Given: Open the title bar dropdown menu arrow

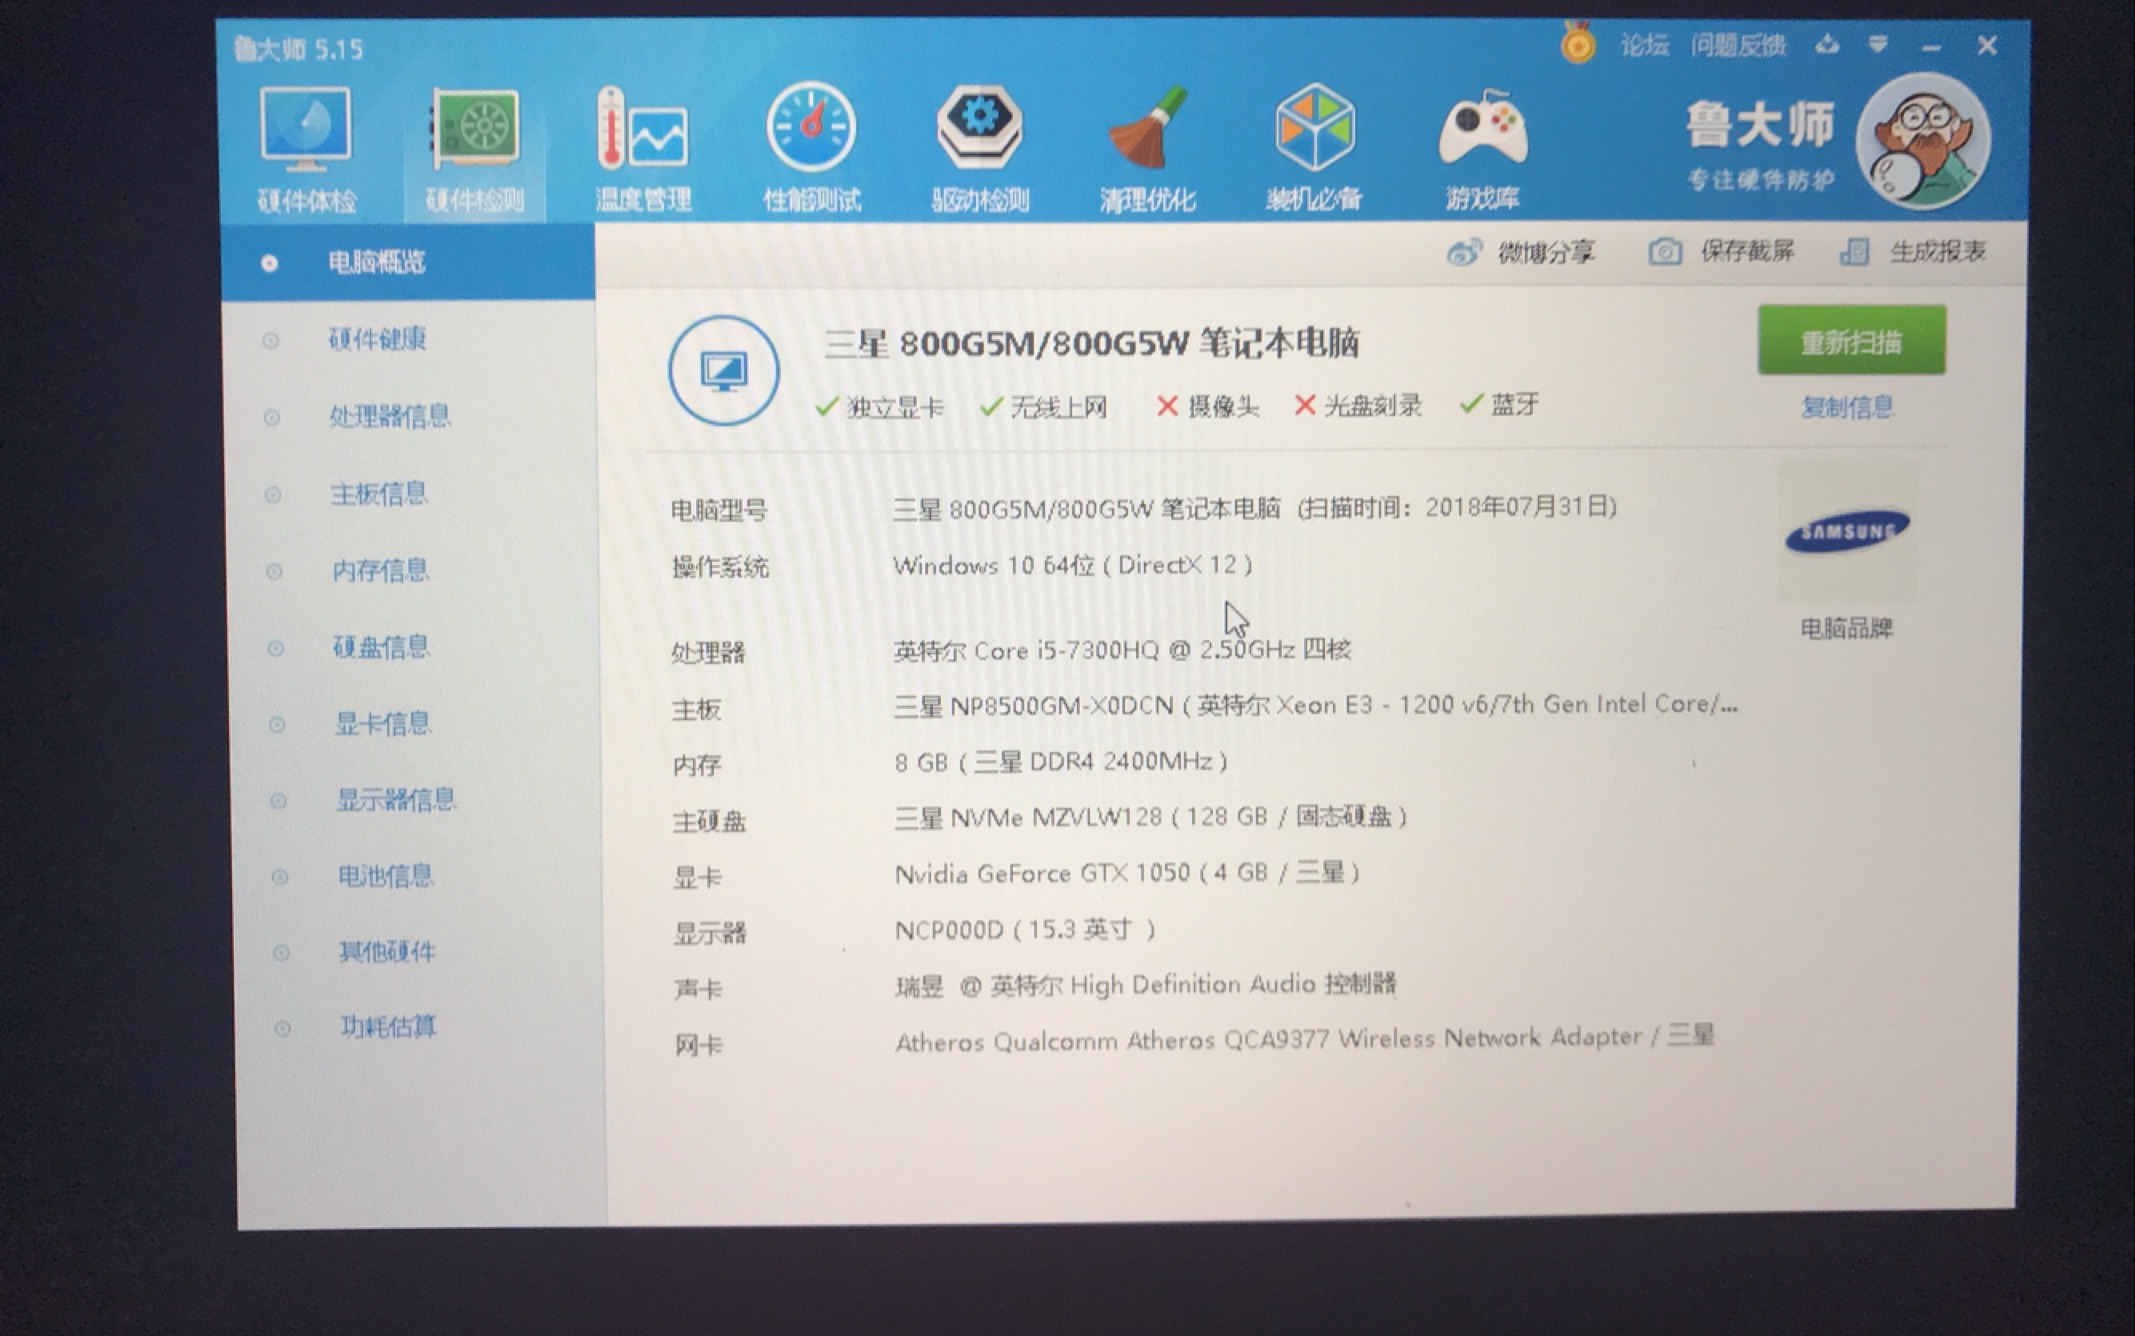Looking at the screenshot, I should (x=1878, y=44).
